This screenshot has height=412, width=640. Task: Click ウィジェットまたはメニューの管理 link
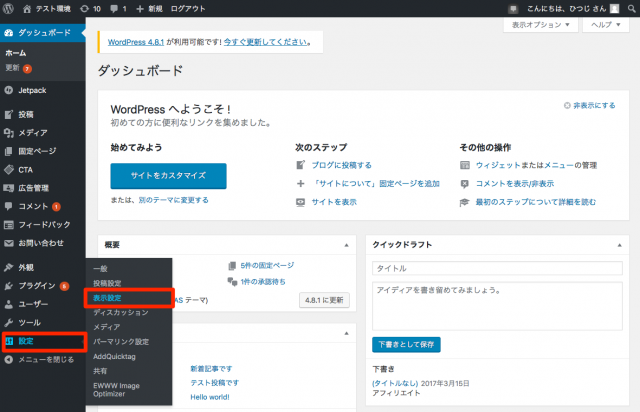(x=536, y=165)
